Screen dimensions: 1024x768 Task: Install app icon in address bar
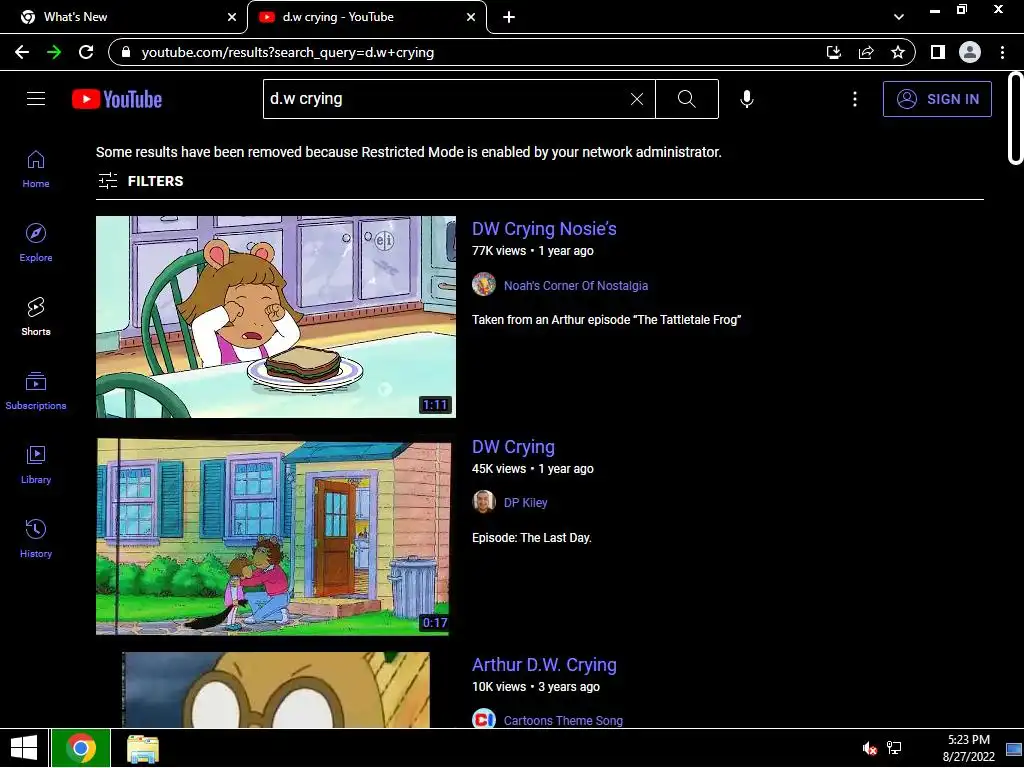coord(834,52)
